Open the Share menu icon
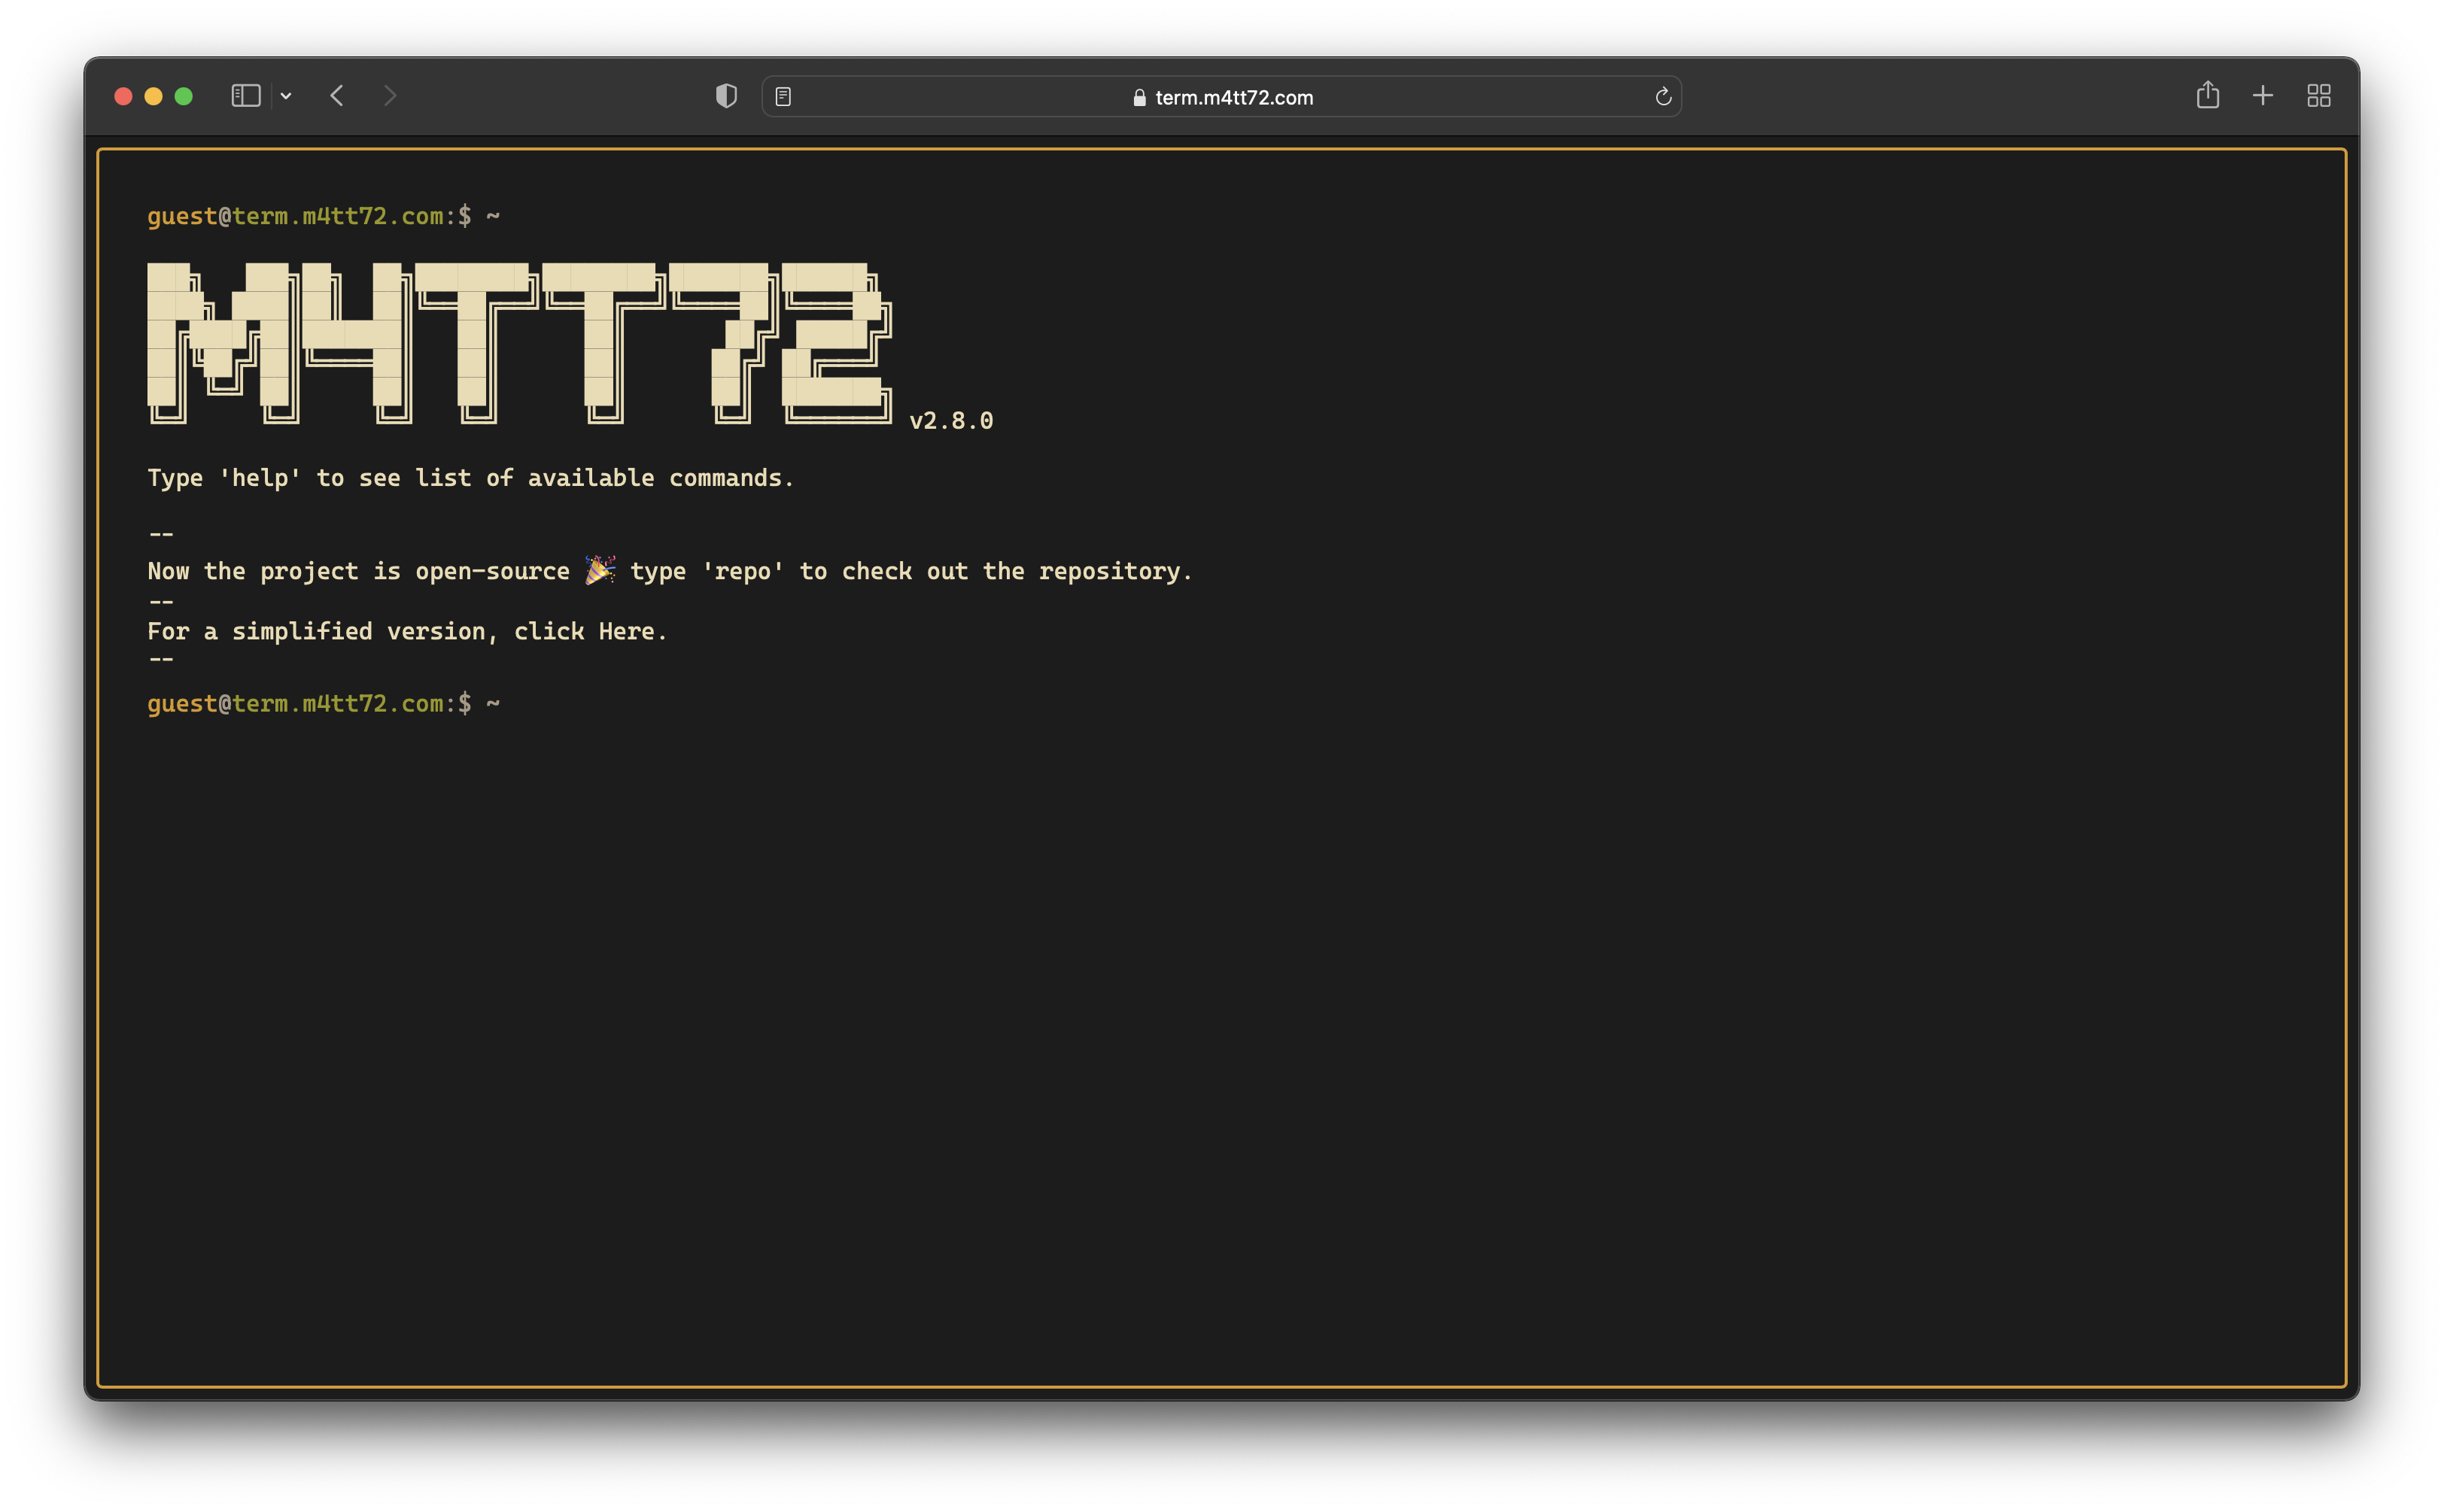 (x=2208, y=95)
